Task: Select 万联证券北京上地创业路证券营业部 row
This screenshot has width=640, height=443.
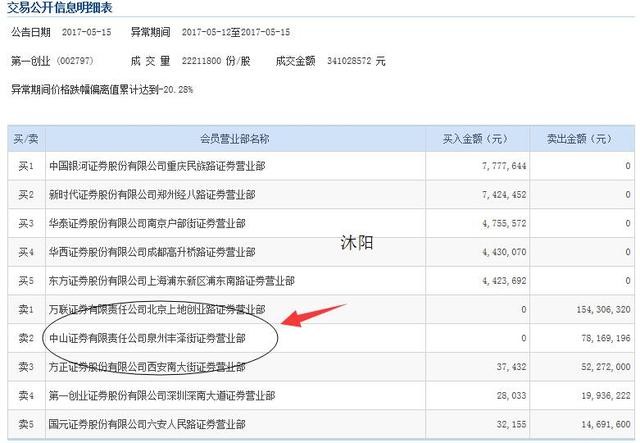Action: 321,309
